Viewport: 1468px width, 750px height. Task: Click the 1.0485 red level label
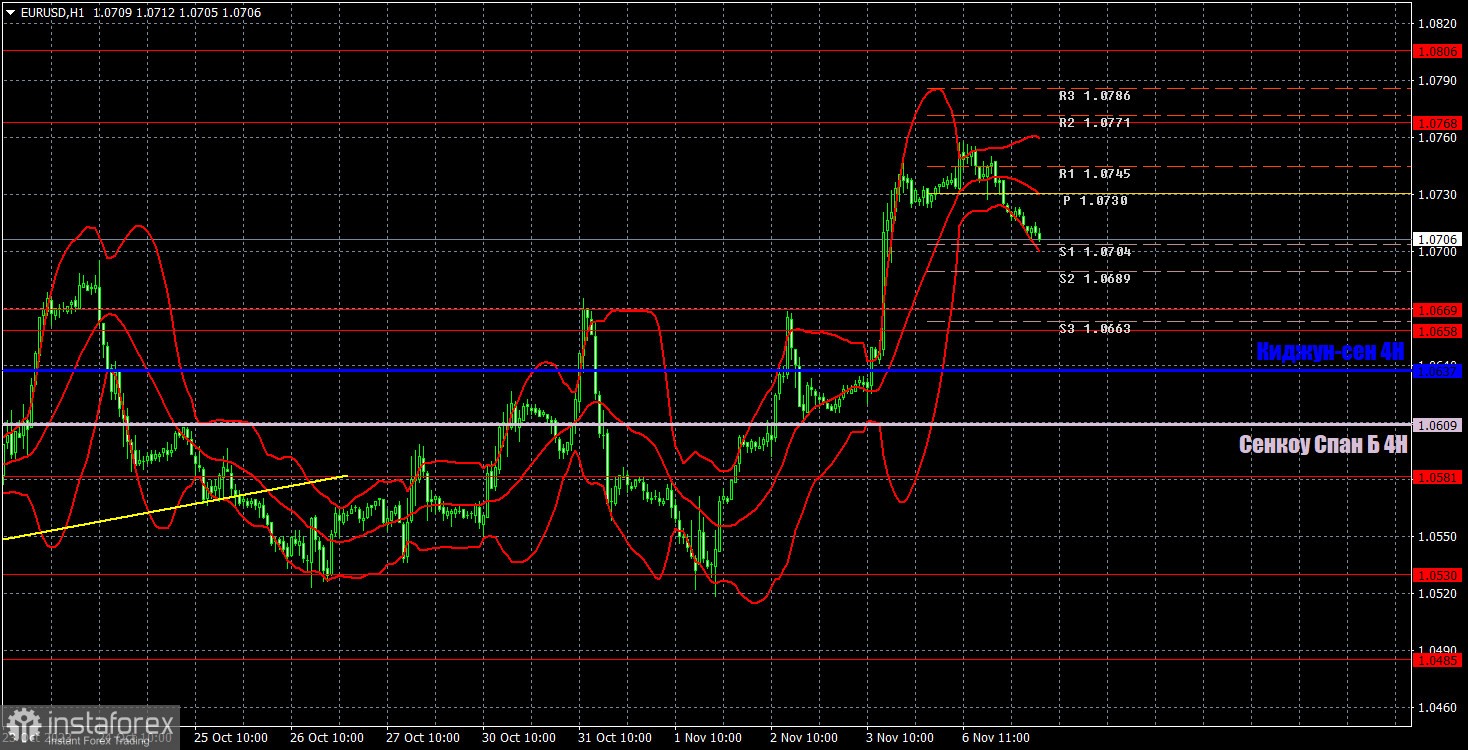[1438, 660]
